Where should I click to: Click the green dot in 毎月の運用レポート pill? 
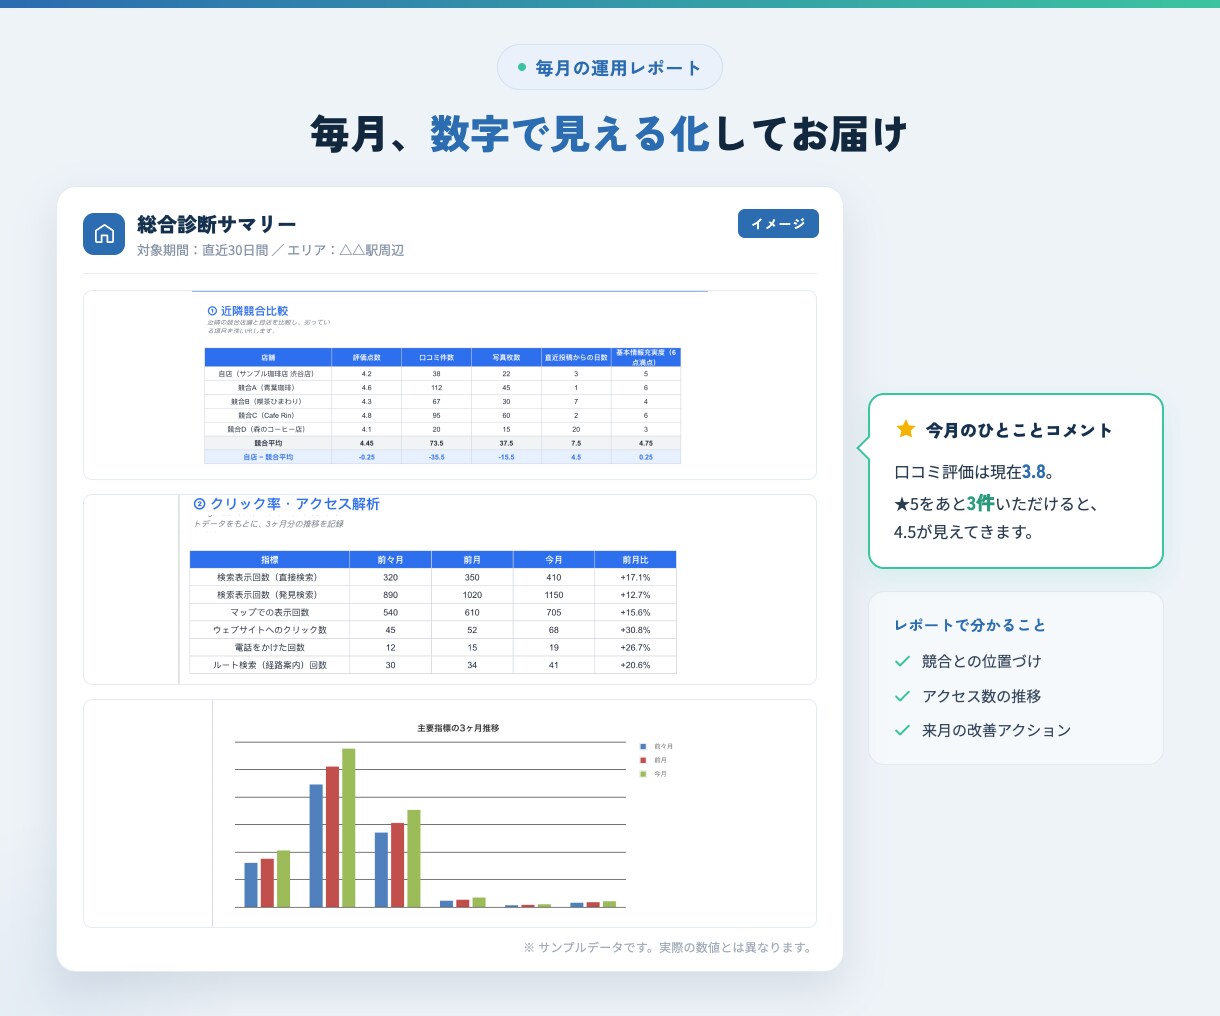point(522,68)
